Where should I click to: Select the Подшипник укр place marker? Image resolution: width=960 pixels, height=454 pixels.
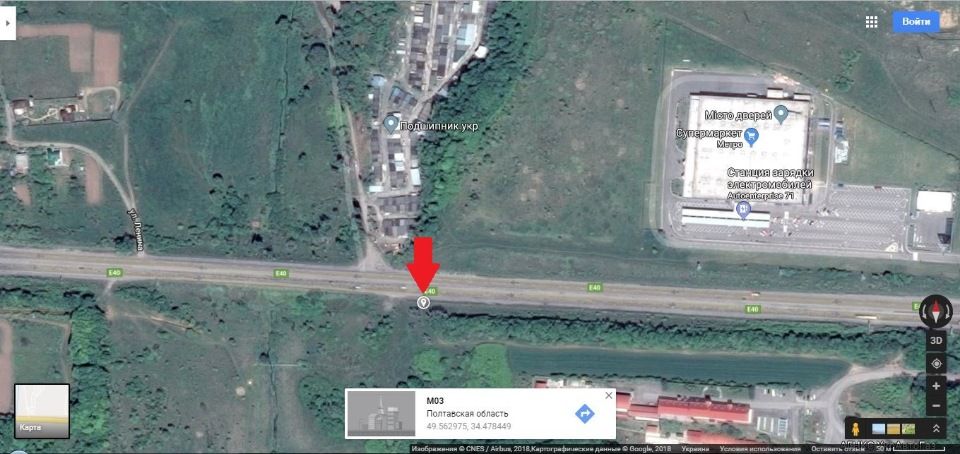coord(391,124)
